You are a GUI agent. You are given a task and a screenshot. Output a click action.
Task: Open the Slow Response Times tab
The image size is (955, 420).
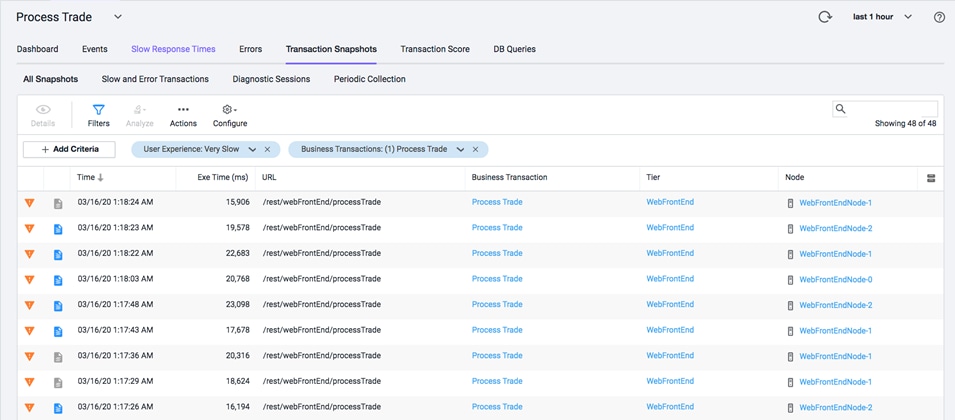[x=173, y=49]
